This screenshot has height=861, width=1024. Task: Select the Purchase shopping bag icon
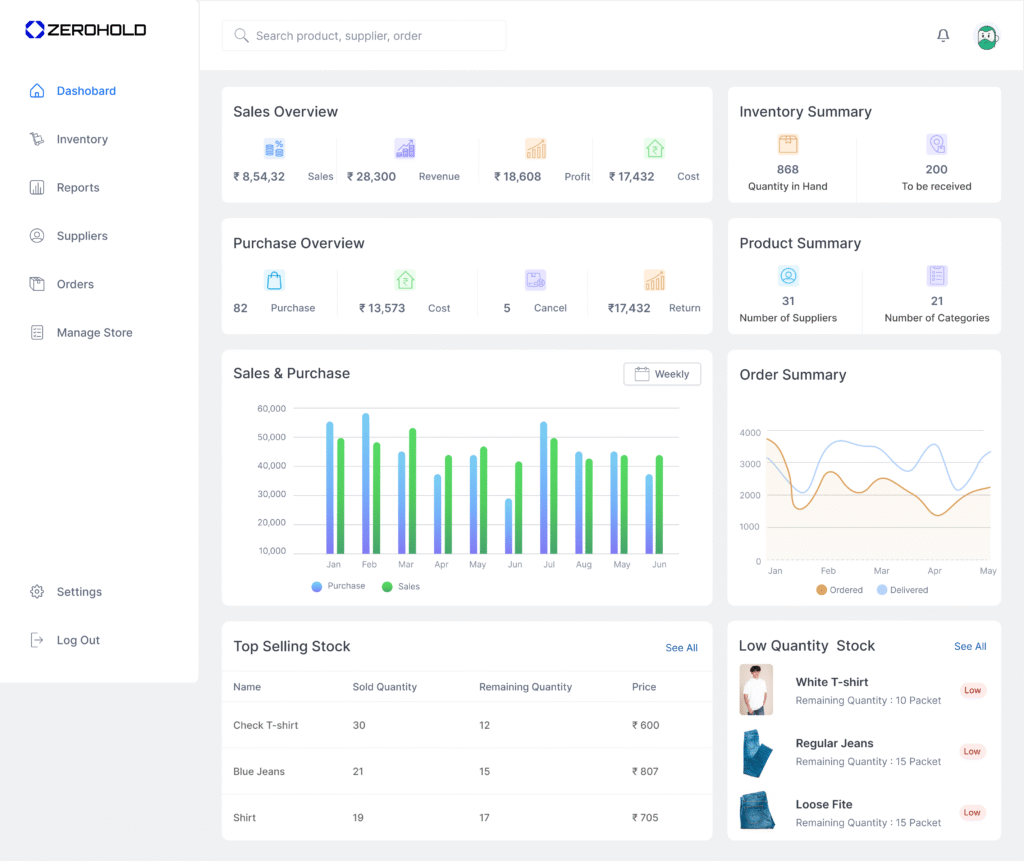coord(274,280)
